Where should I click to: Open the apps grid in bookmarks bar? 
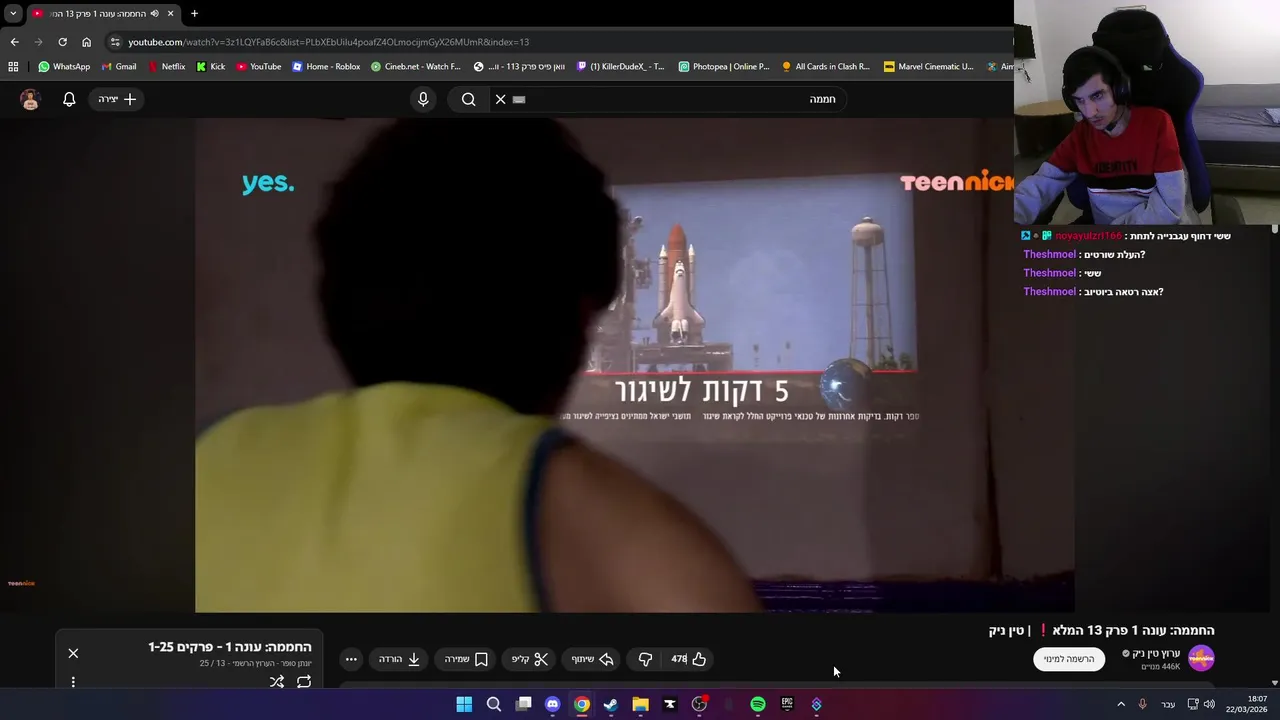click(13, 67)
